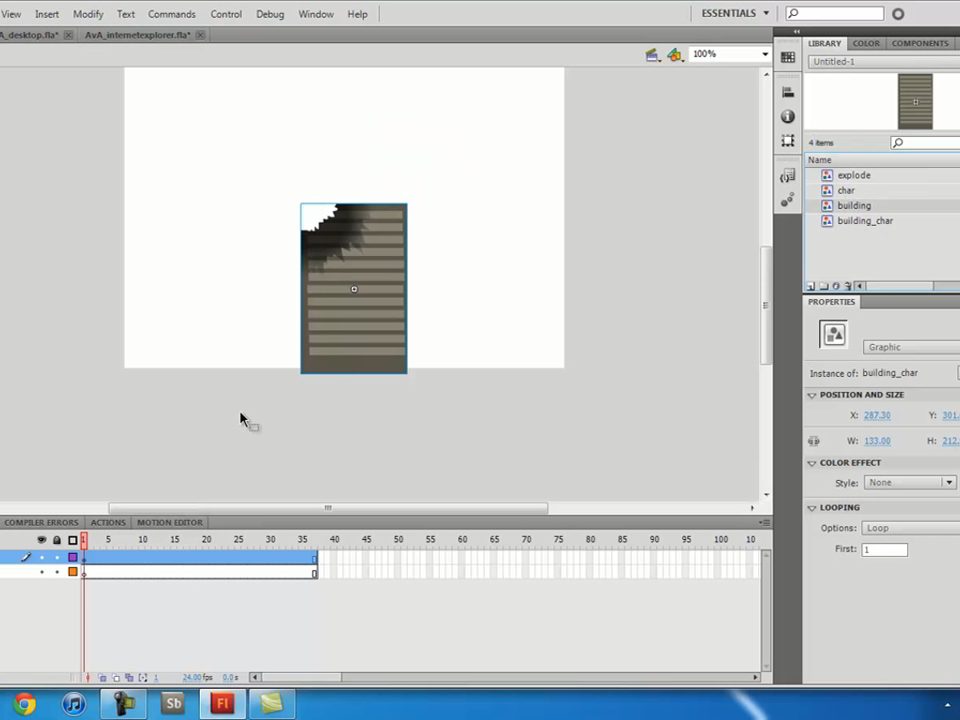
Task: Switch to the Actions tab
Action: coord(108,523)
